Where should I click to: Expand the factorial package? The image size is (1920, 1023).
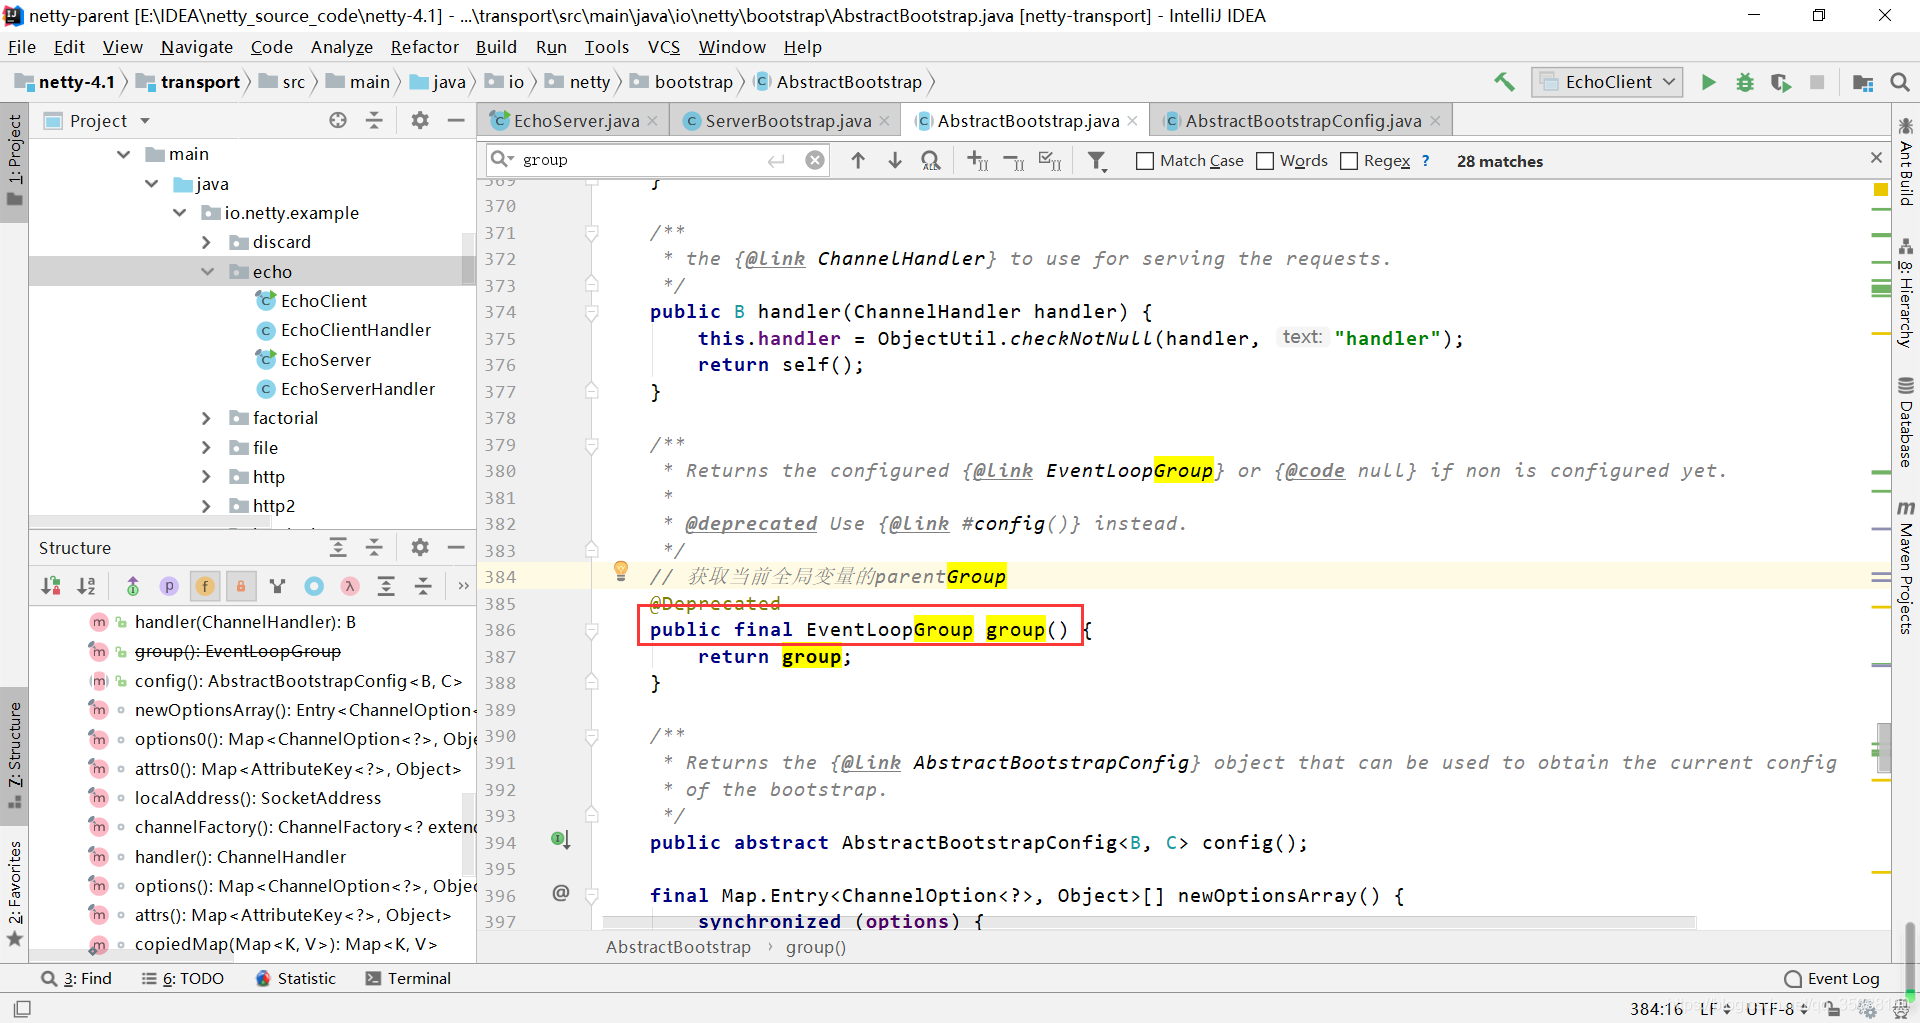(x=207, y=418)
